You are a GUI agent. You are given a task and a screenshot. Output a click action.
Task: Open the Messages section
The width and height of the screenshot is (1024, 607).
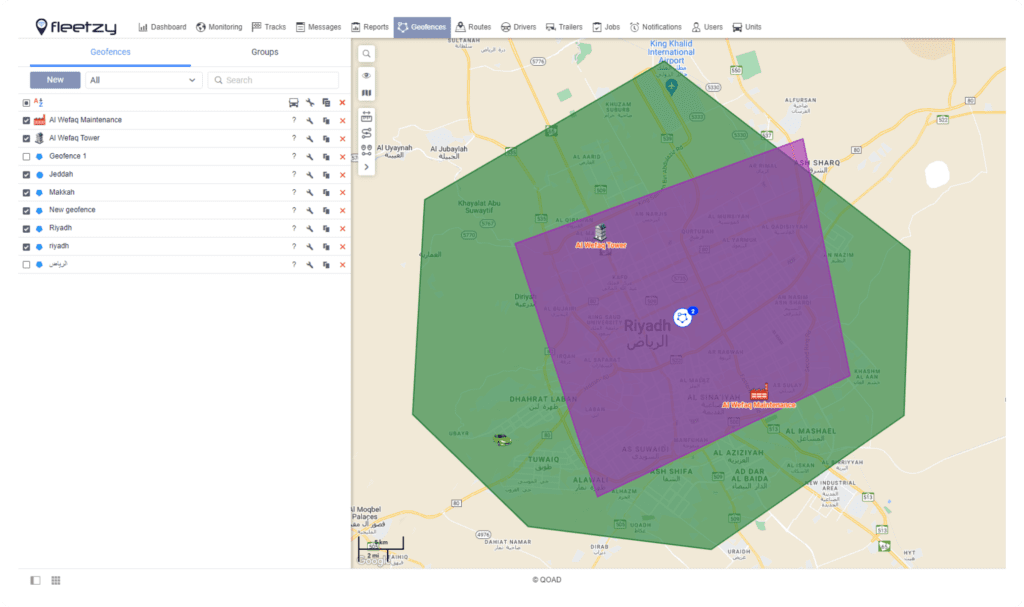pyautogui.click(x=318, y=27)
